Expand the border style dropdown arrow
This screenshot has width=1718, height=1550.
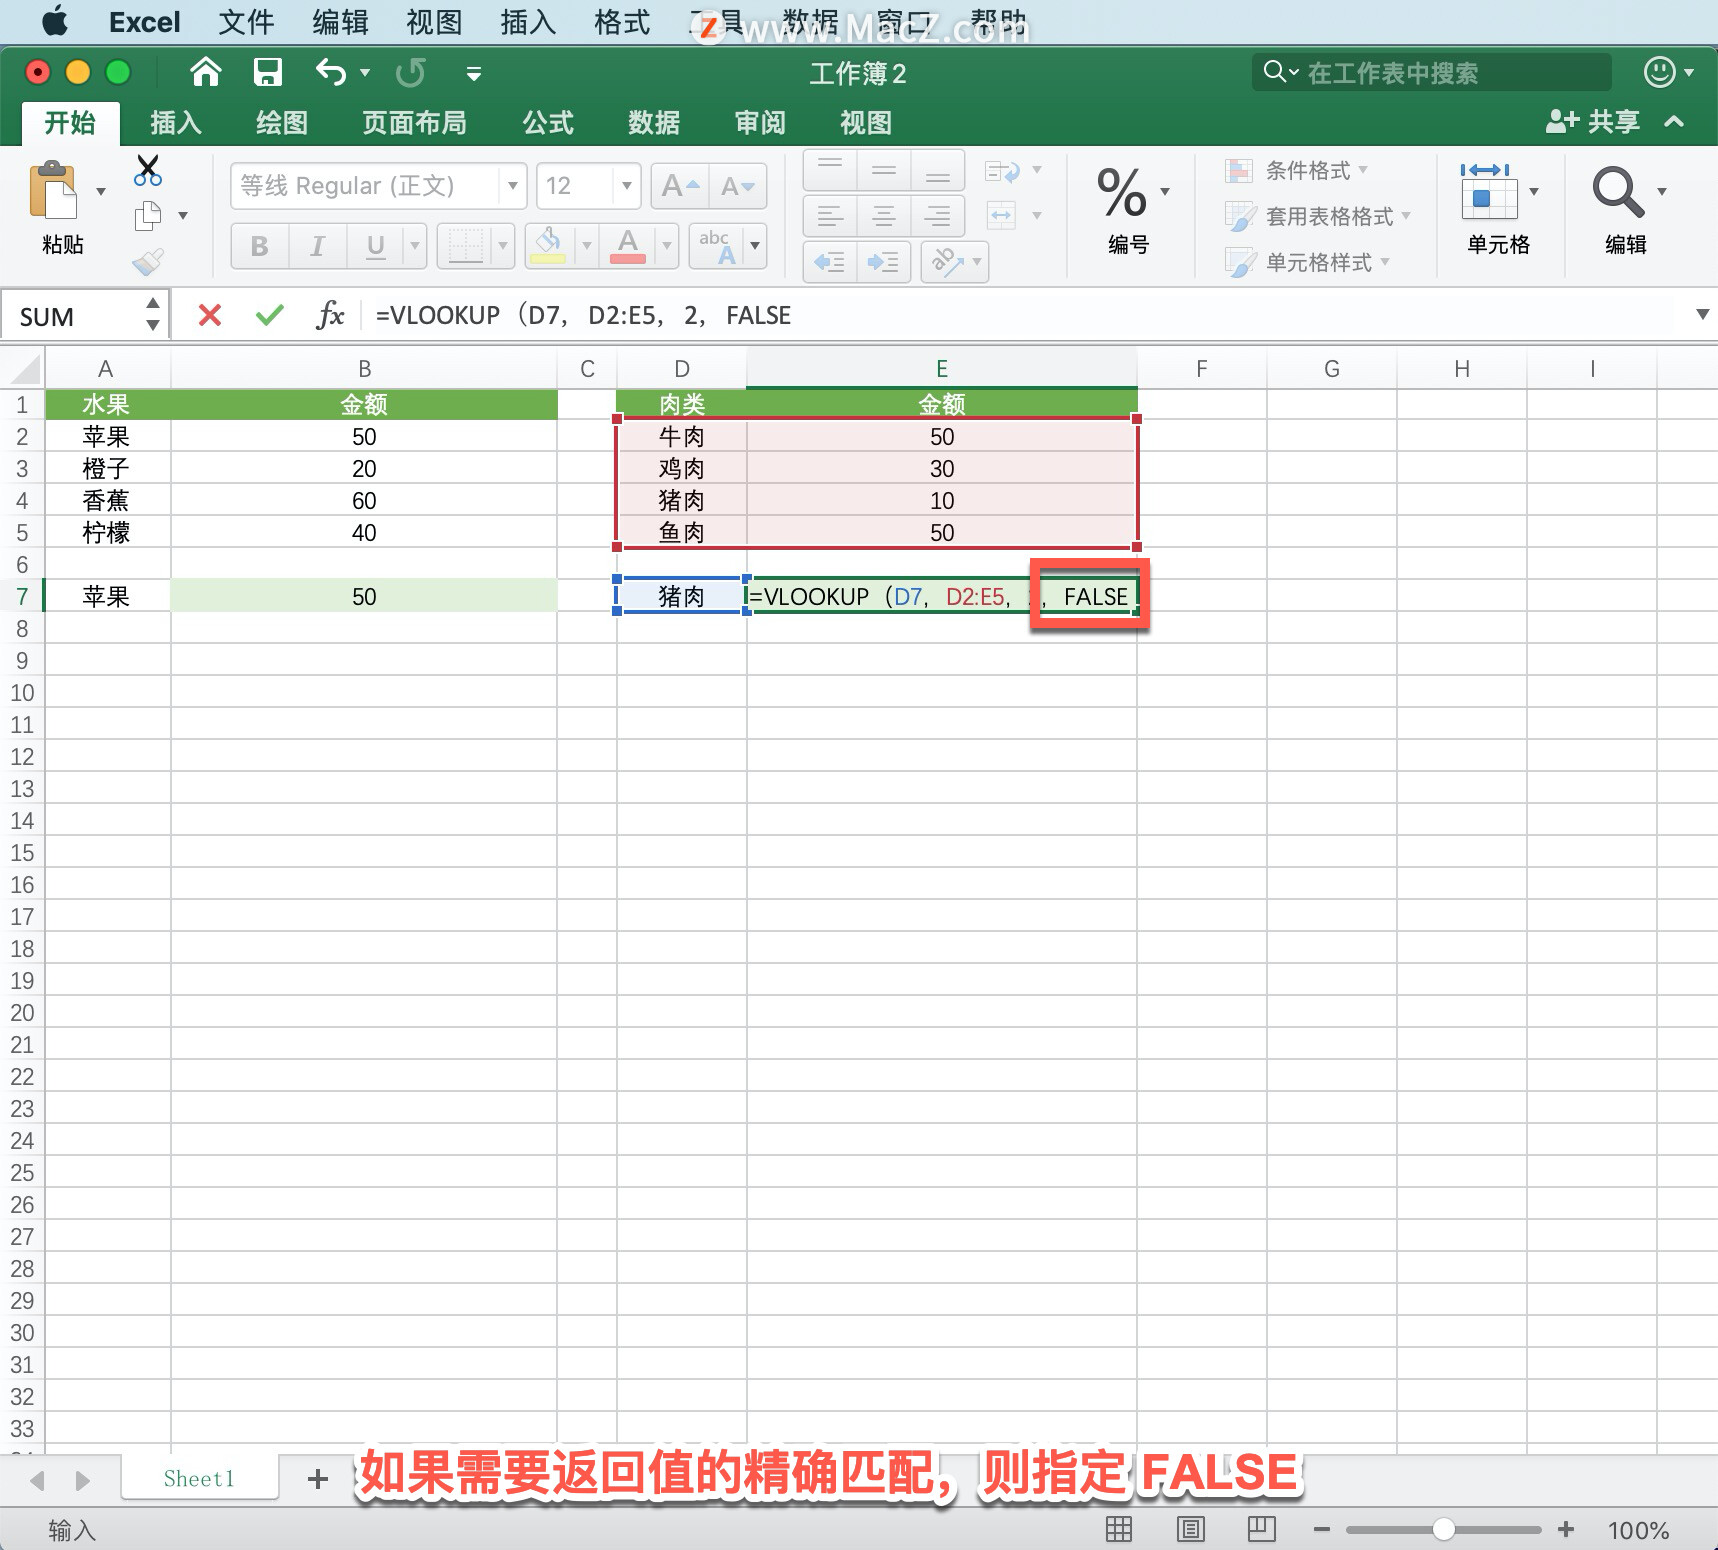point(503,246)
